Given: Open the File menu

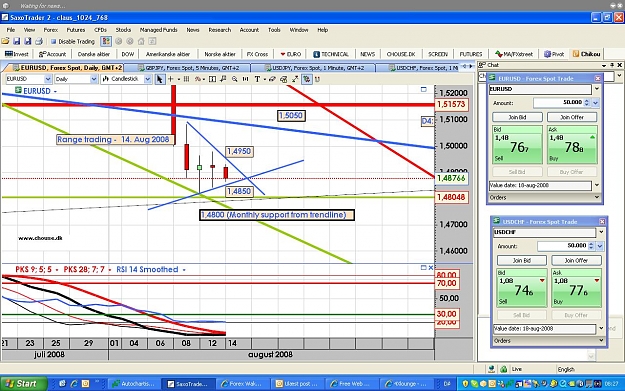Looking at the screenshot, I should tap(11, 30).
